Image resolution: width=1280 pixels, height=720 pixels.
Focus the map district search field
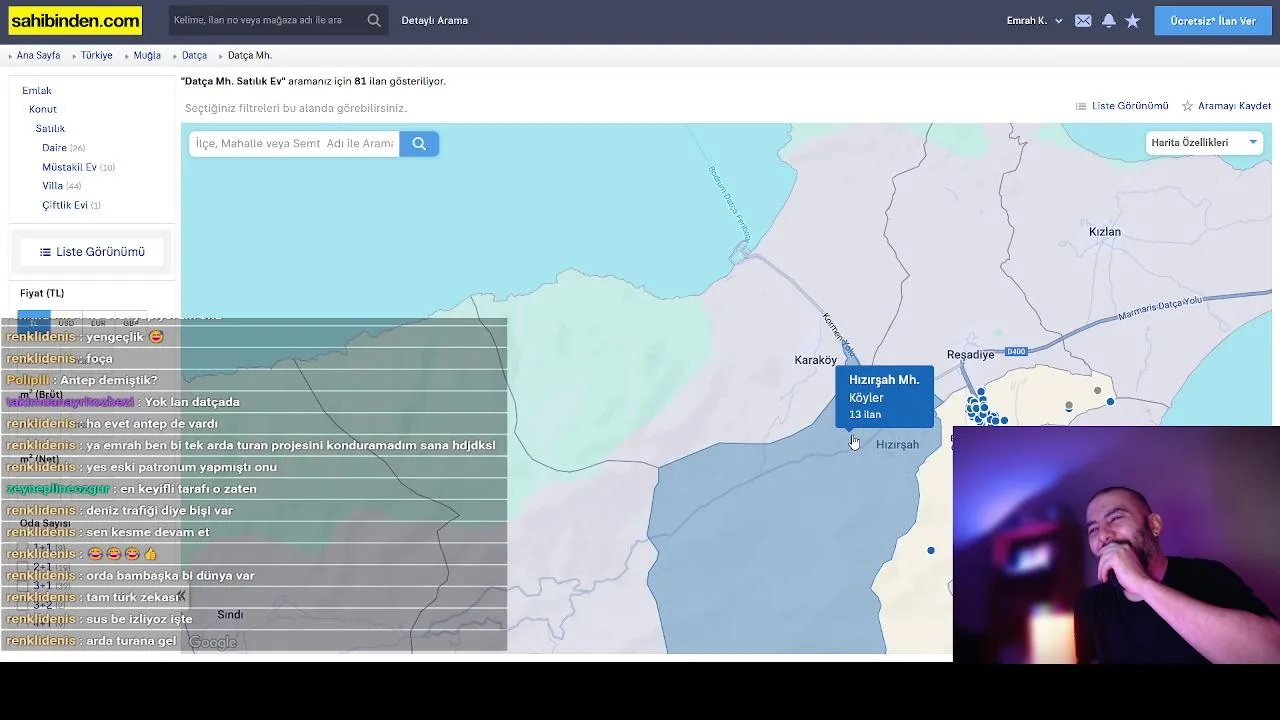(x=294, y=144)
